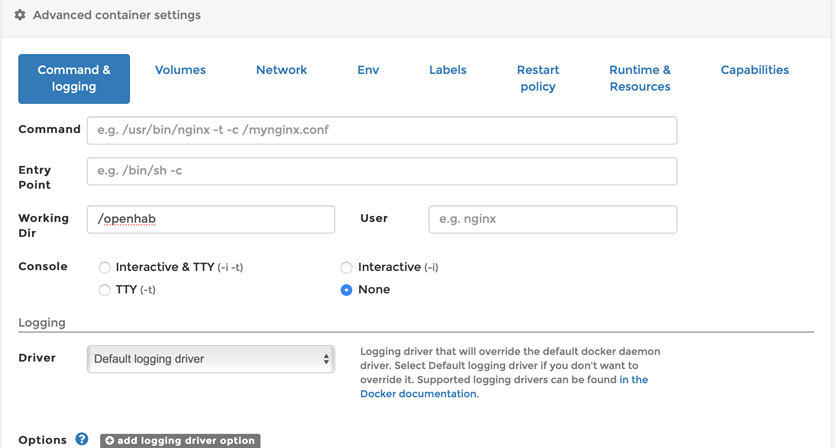The image size is (836, 448).
Task: Click the Command & logging tab
Action: pos(74,78)
